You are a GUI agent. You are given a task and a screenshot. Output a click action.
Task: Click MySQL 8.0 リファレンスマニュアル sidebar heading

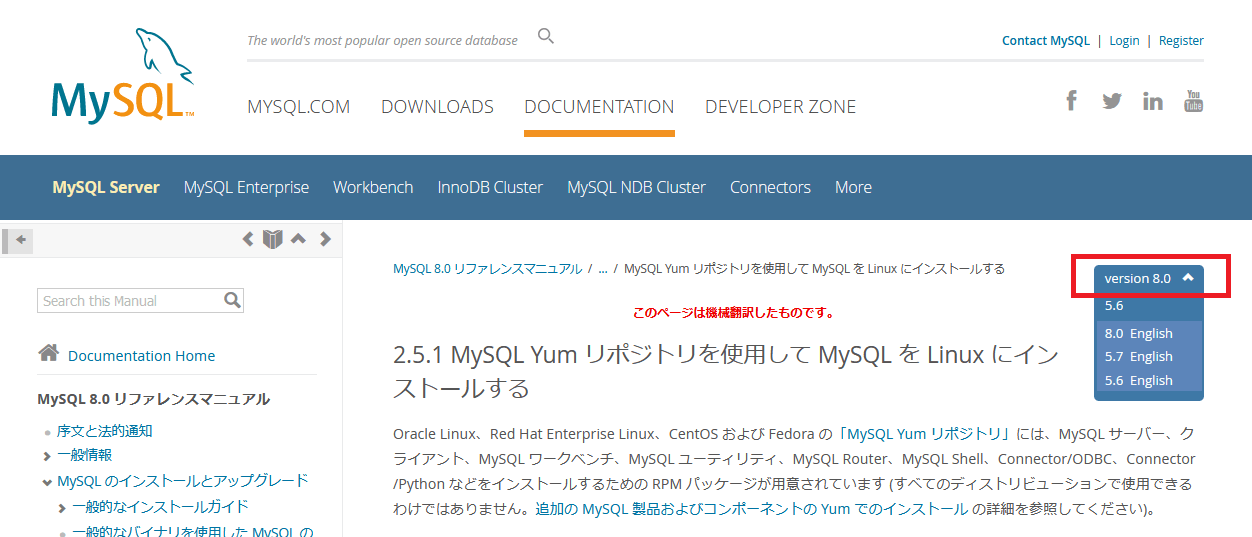click(153, 399)
